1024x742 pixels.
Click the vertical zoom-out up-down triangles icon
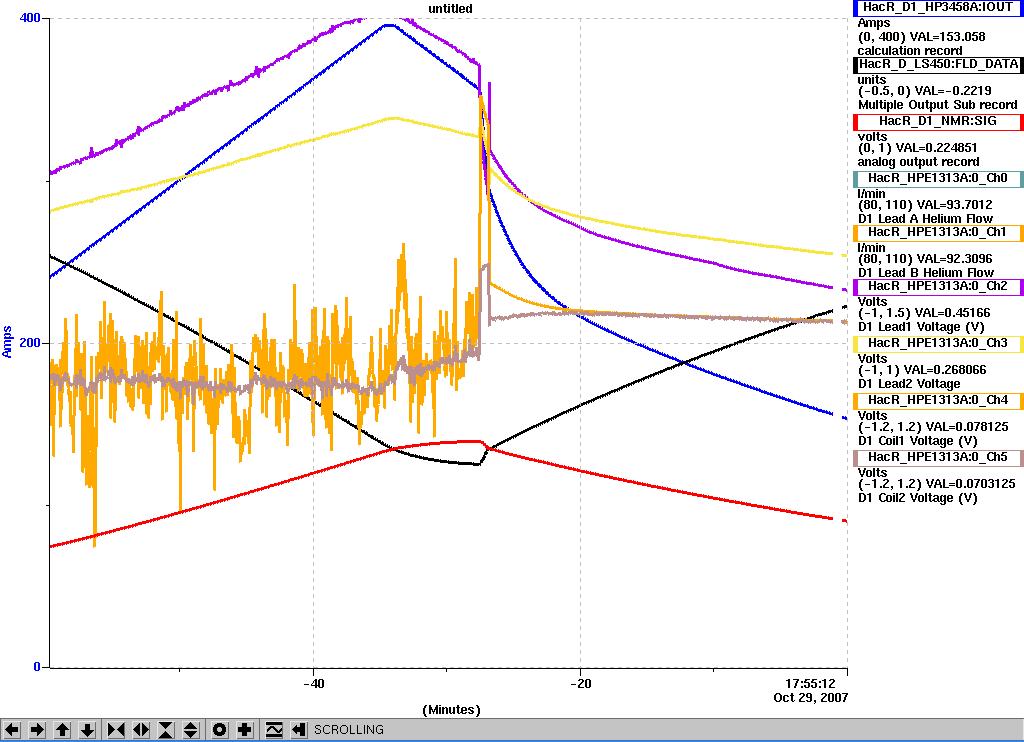tap(191, 730)
